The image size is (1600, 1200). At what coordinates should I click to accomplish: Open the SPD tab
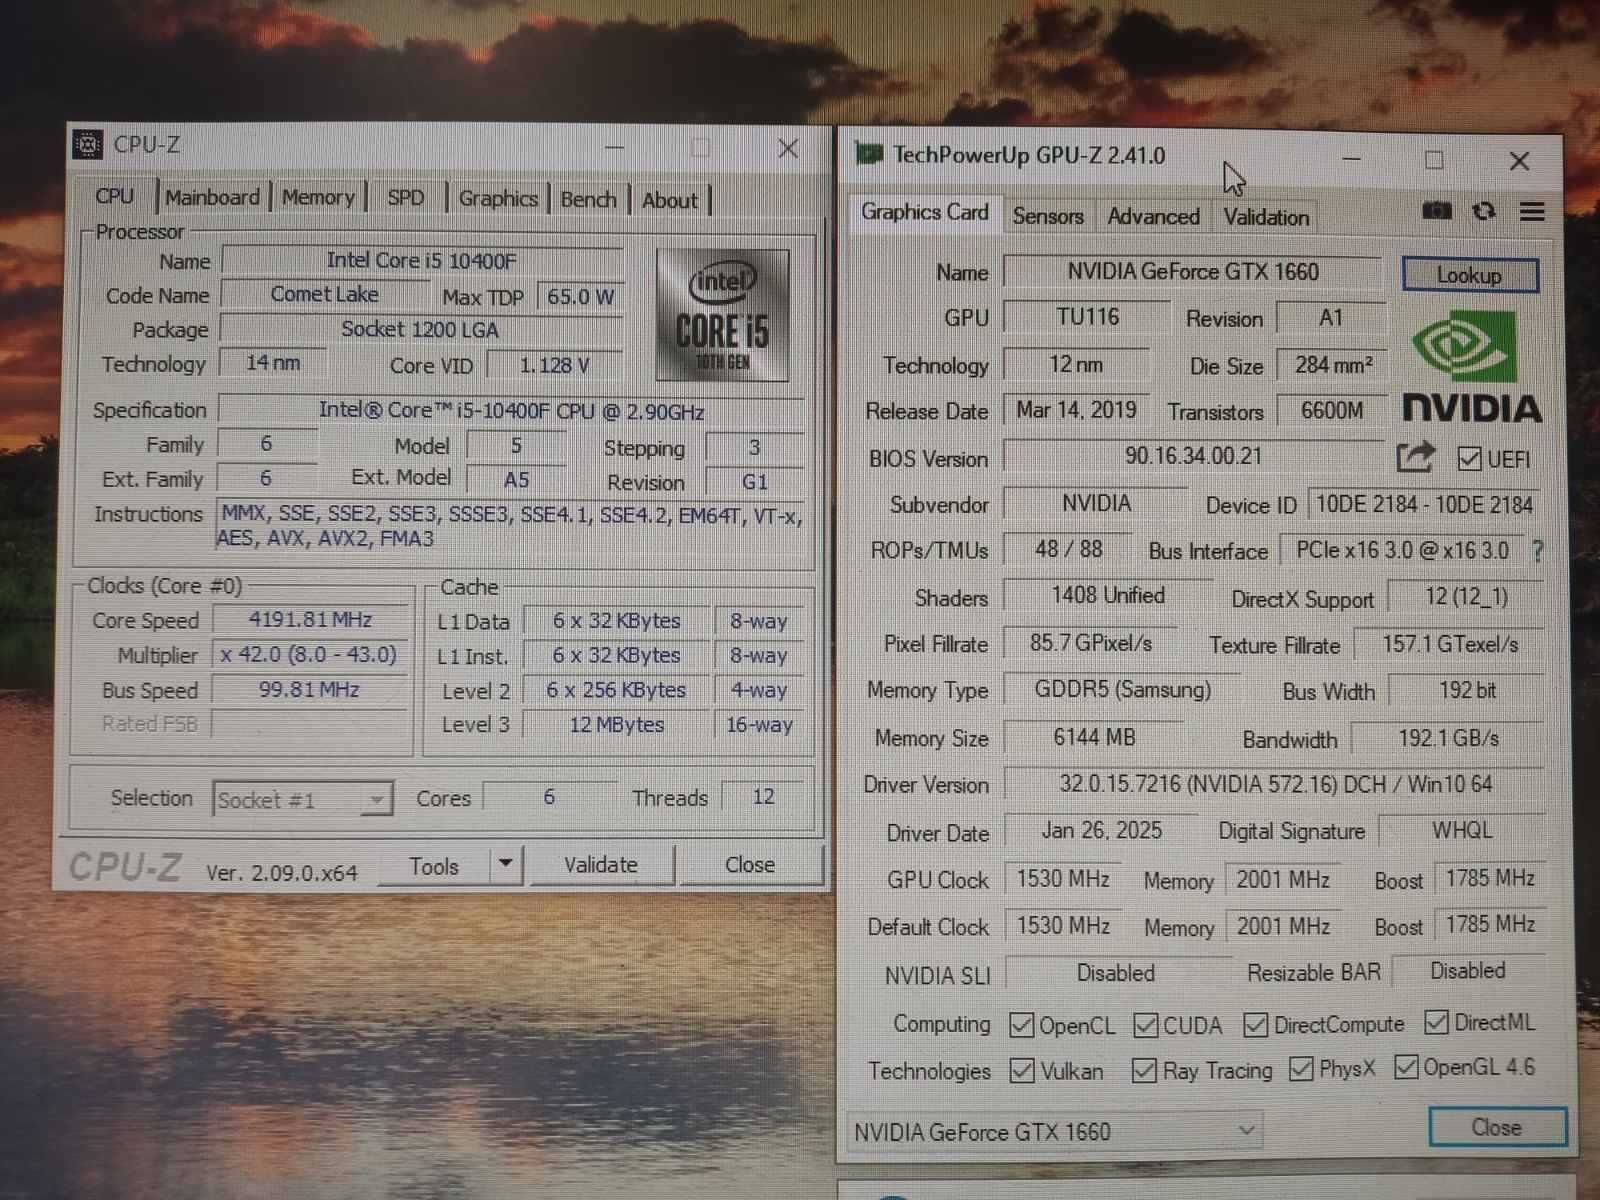[405, 198]
